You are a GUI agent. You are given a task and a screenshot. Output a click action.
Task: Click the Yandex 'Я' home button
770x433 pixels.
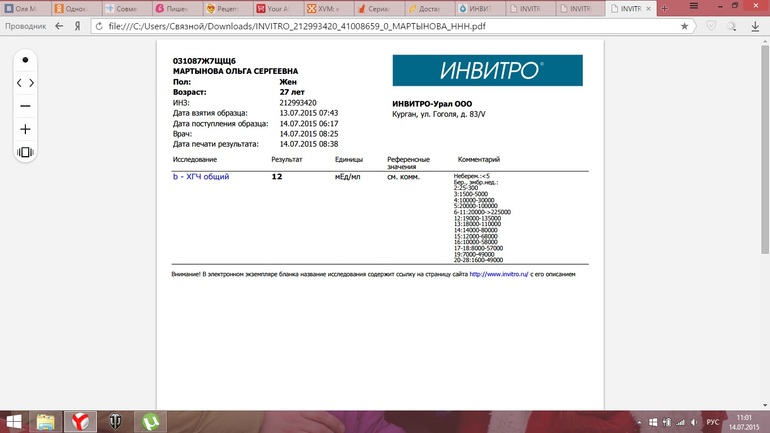point(77,27)
